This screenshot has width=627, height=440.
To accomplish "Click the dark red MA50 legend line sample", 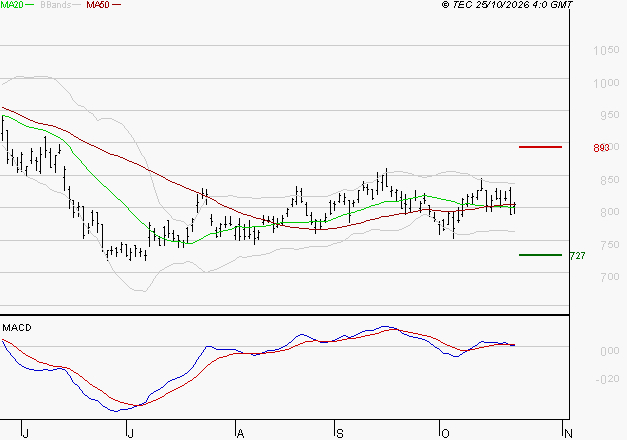I will [116, 5].
